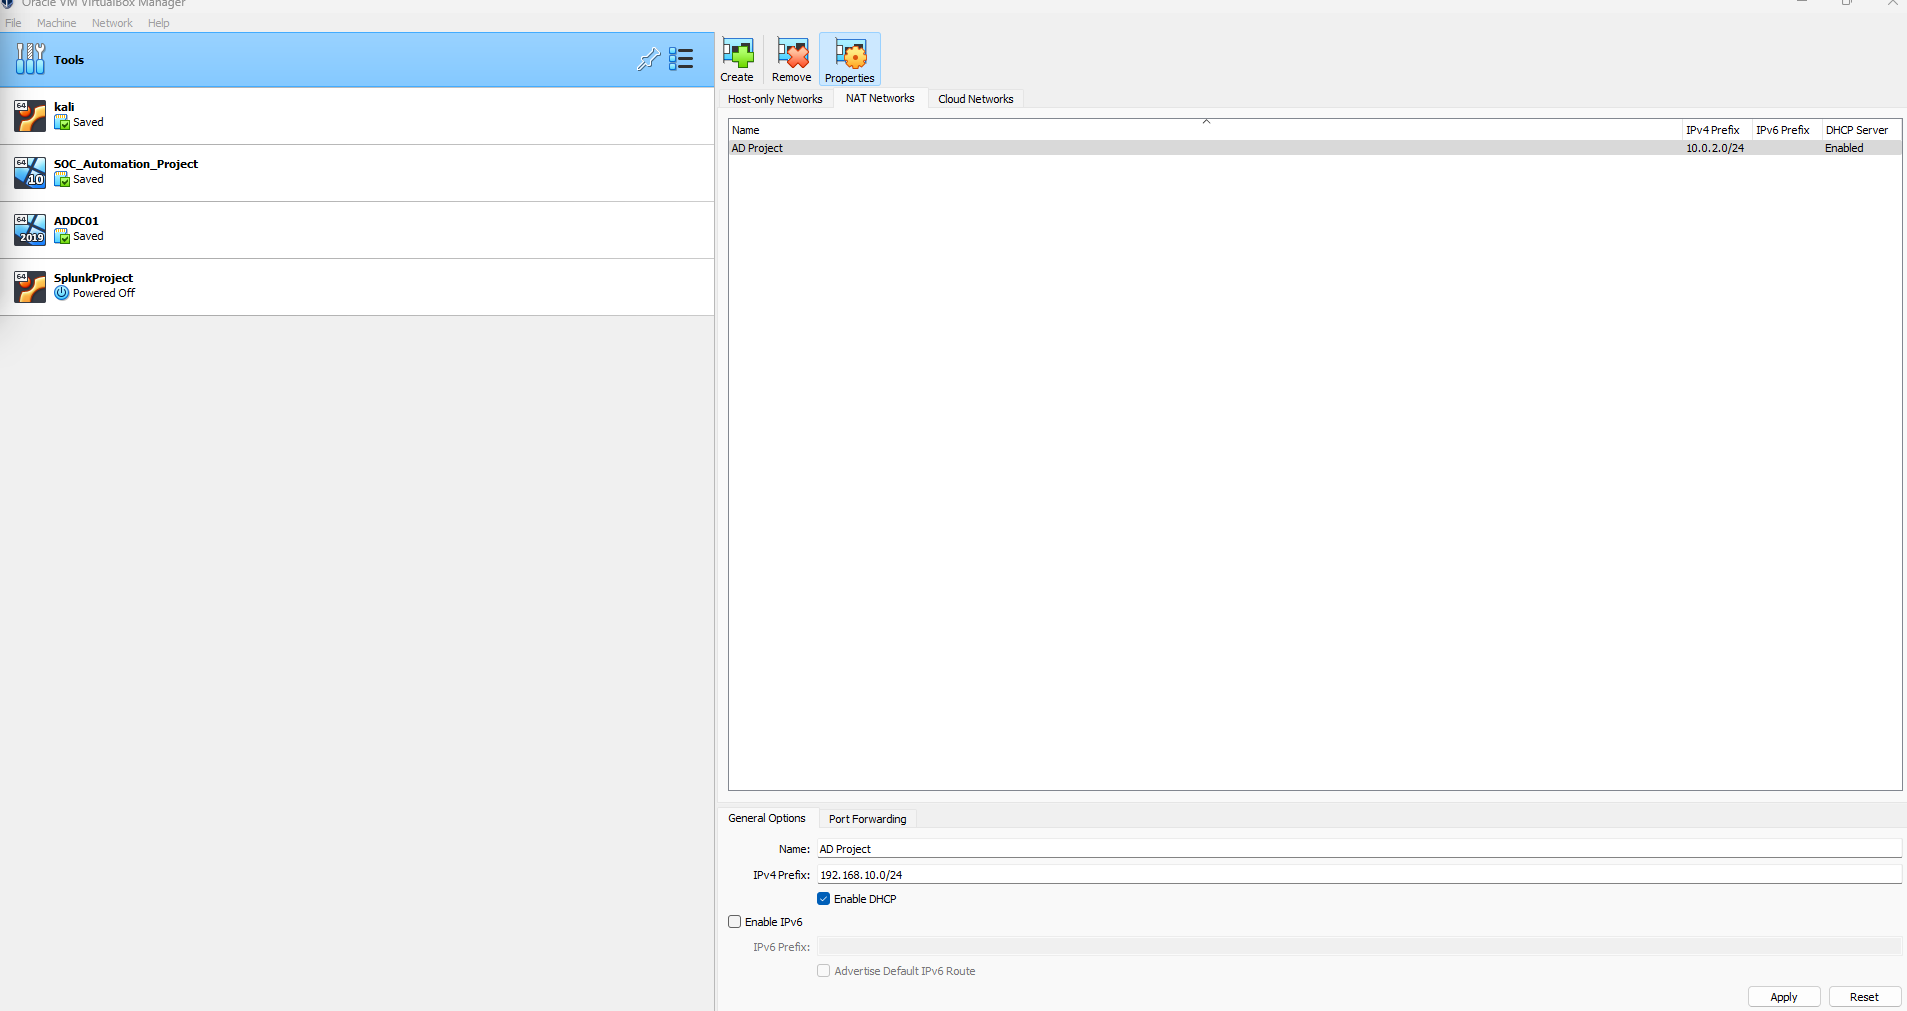Image resolution: width=1907 pixels, height=1011 pixels.
Task: Open the Machine menu
Action: tap(57, 23)
